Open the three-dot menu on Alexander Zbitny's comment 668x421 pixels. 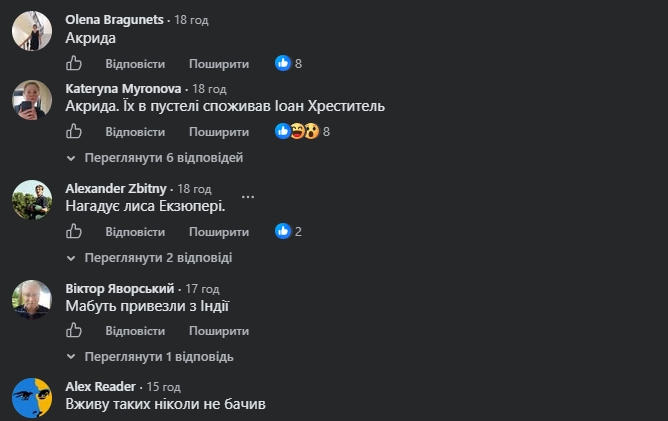pyautogui.click(x=248, y=197)
